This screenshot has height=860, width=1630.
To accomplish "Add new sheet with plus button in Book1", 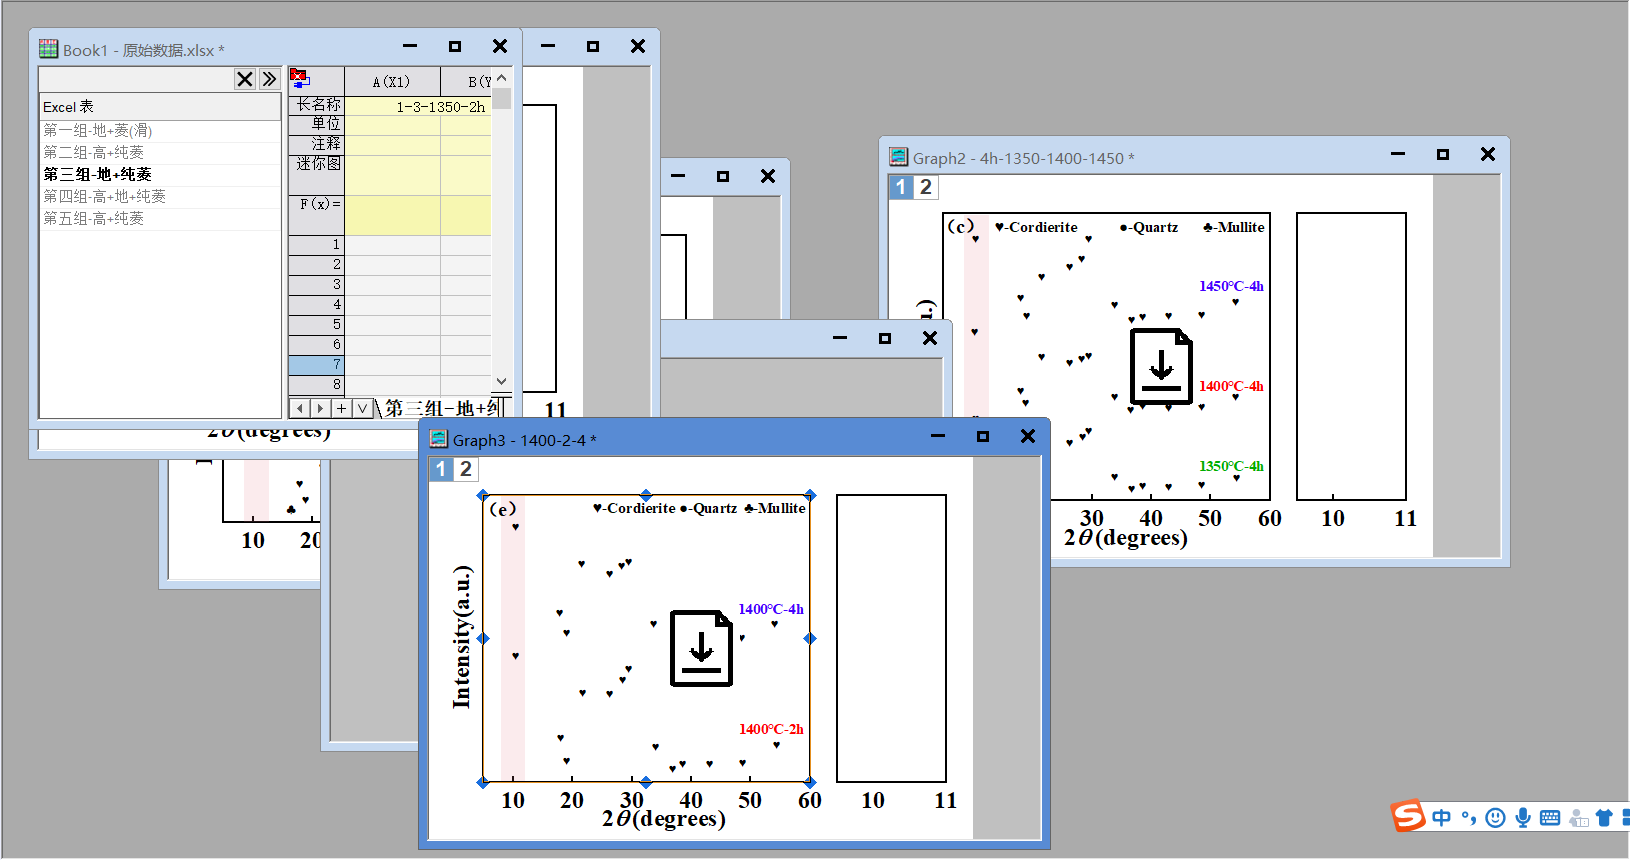I will [x=341, y=408].
